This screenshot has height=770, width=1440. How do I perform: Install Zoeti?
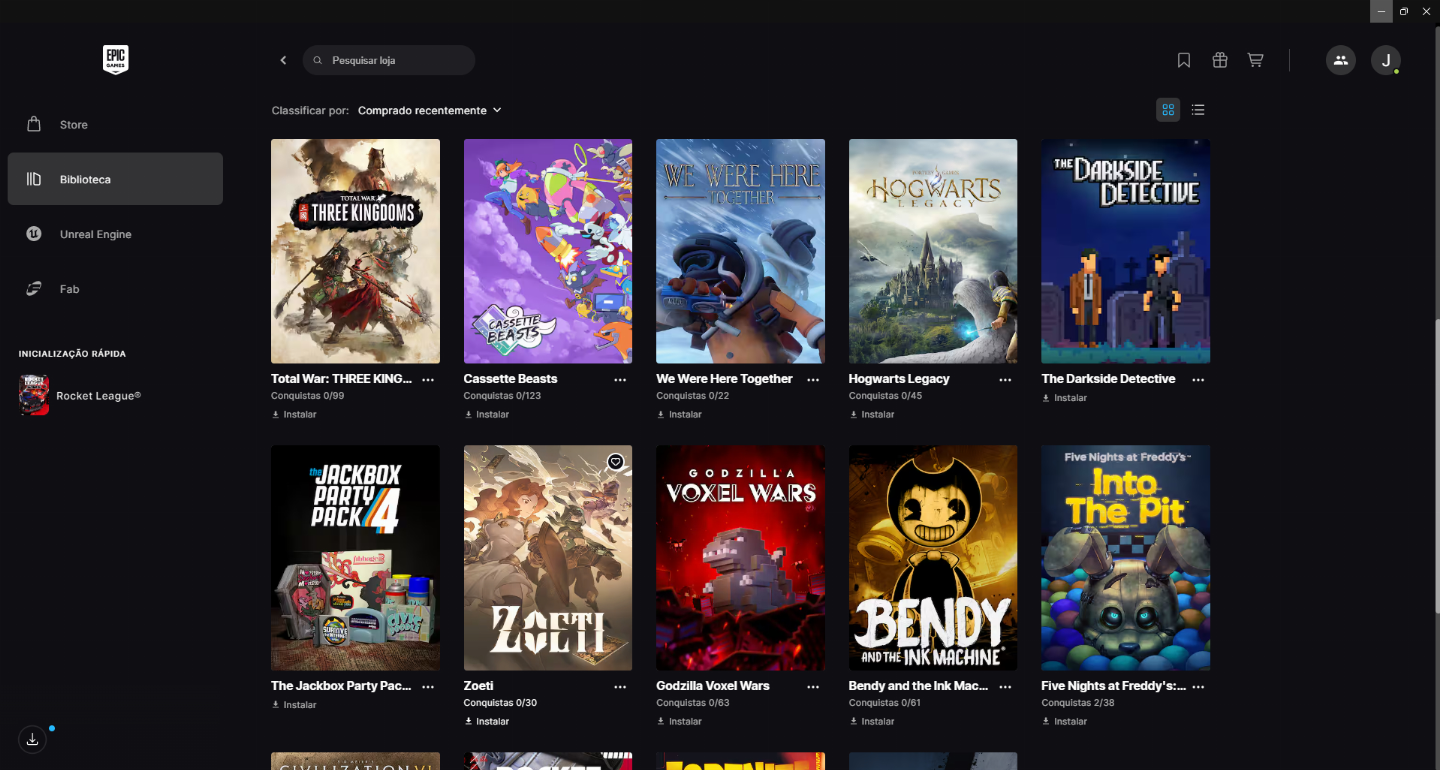(x=487, y=721)
